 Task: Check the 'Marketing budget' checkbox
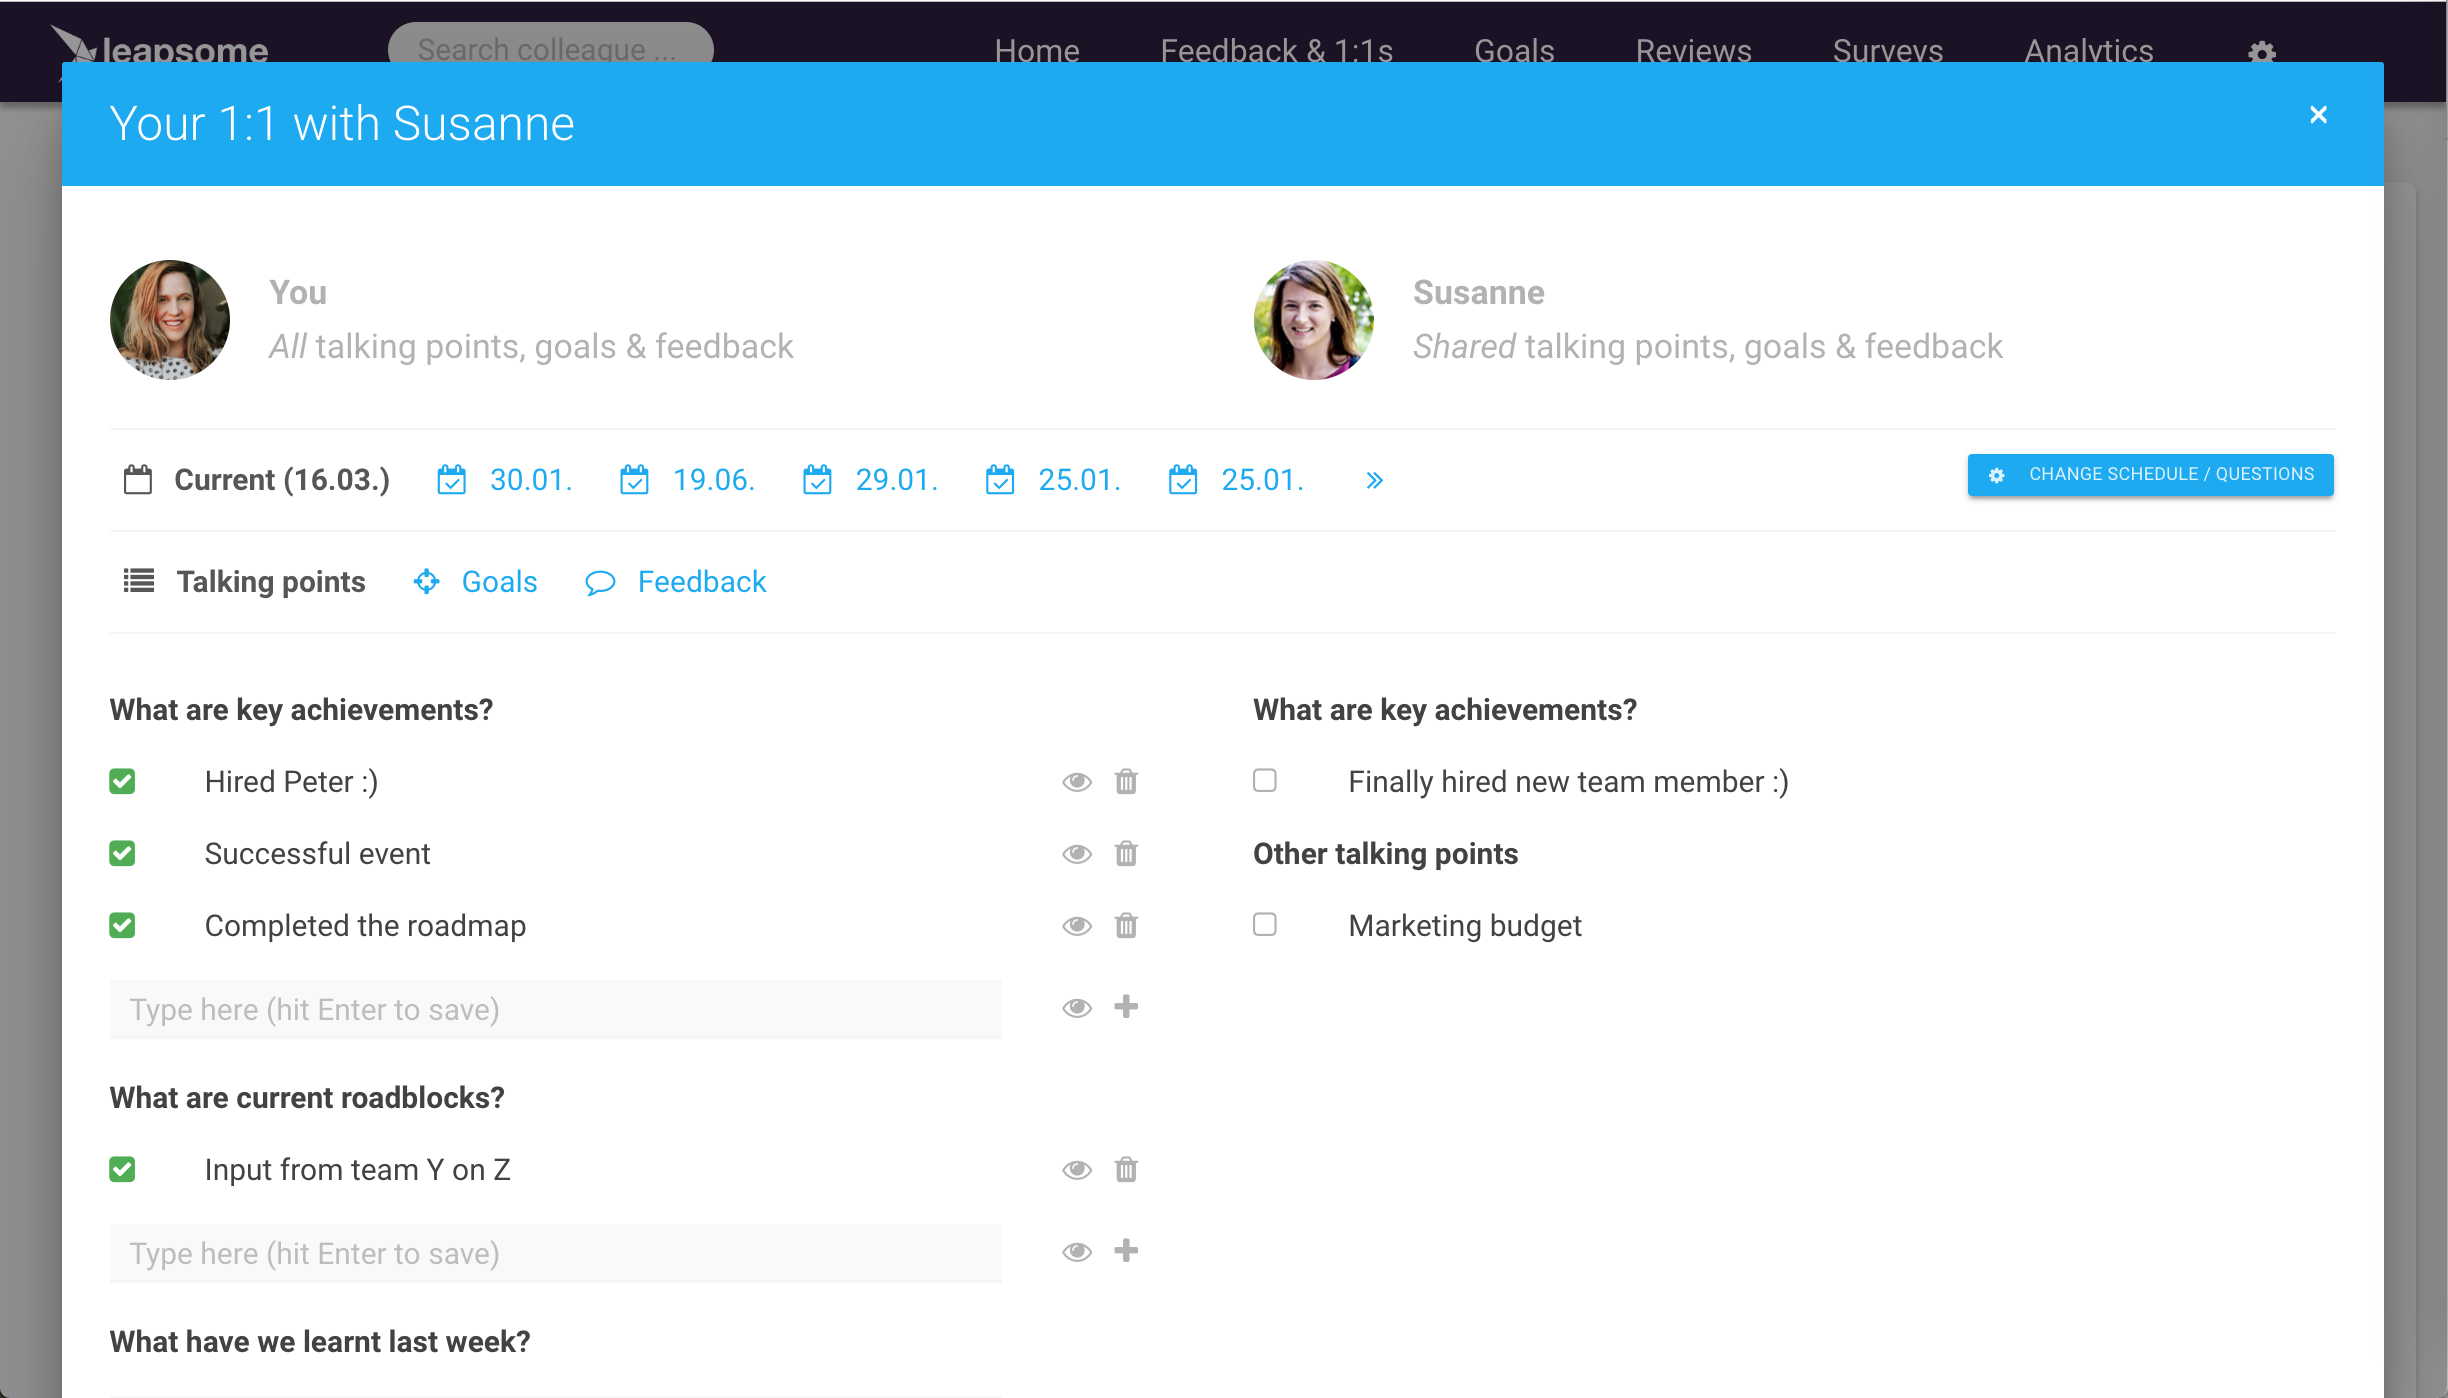click(1265, 924)
